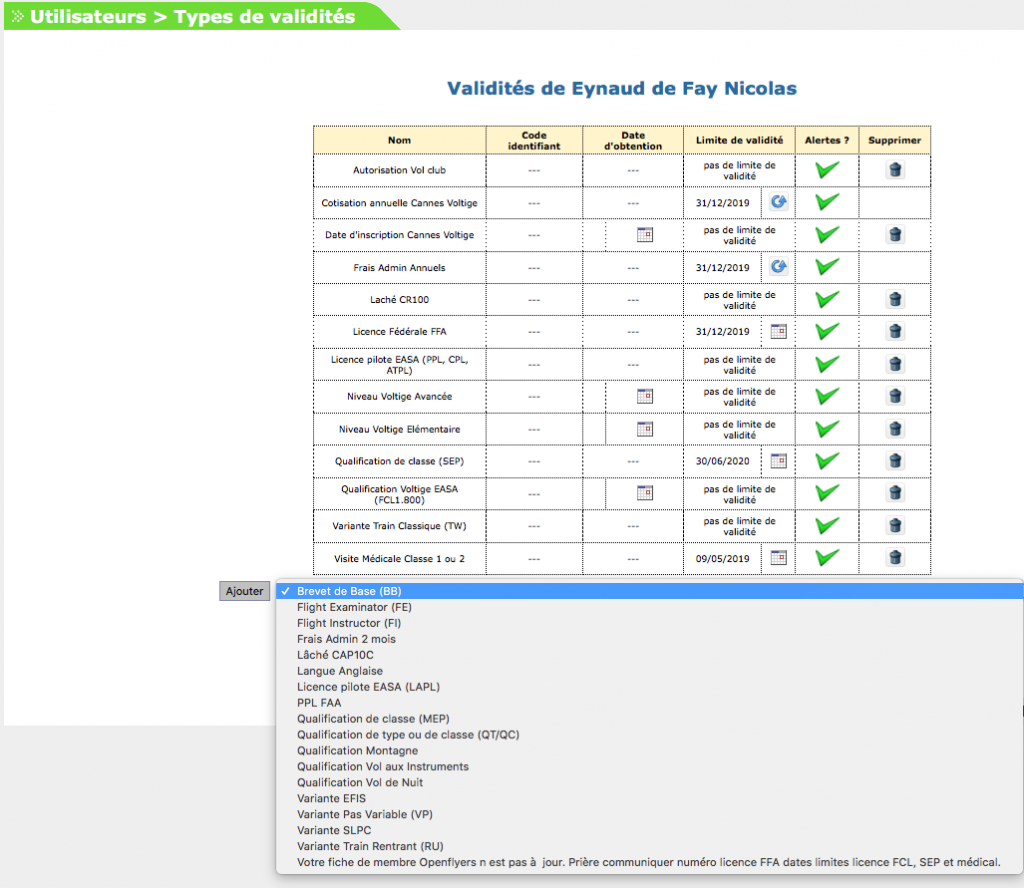1024x888 pixels.
Task: Delete the Laché CR100 validity
Action: 895,299
